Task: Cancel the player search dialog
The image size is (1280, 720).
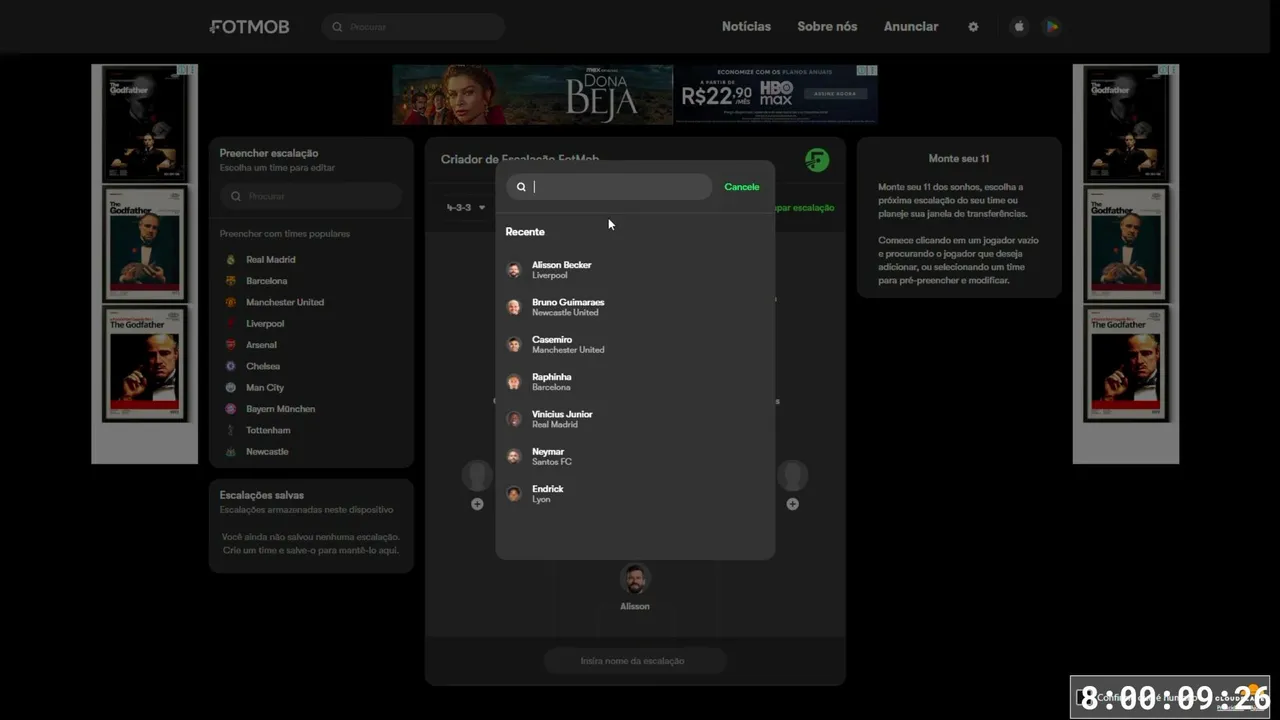Action: click(x=742, y=187)
